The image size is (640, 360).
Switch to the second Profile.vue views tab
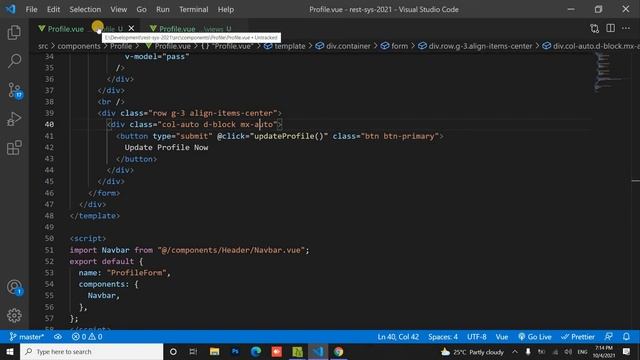point(193,29)
